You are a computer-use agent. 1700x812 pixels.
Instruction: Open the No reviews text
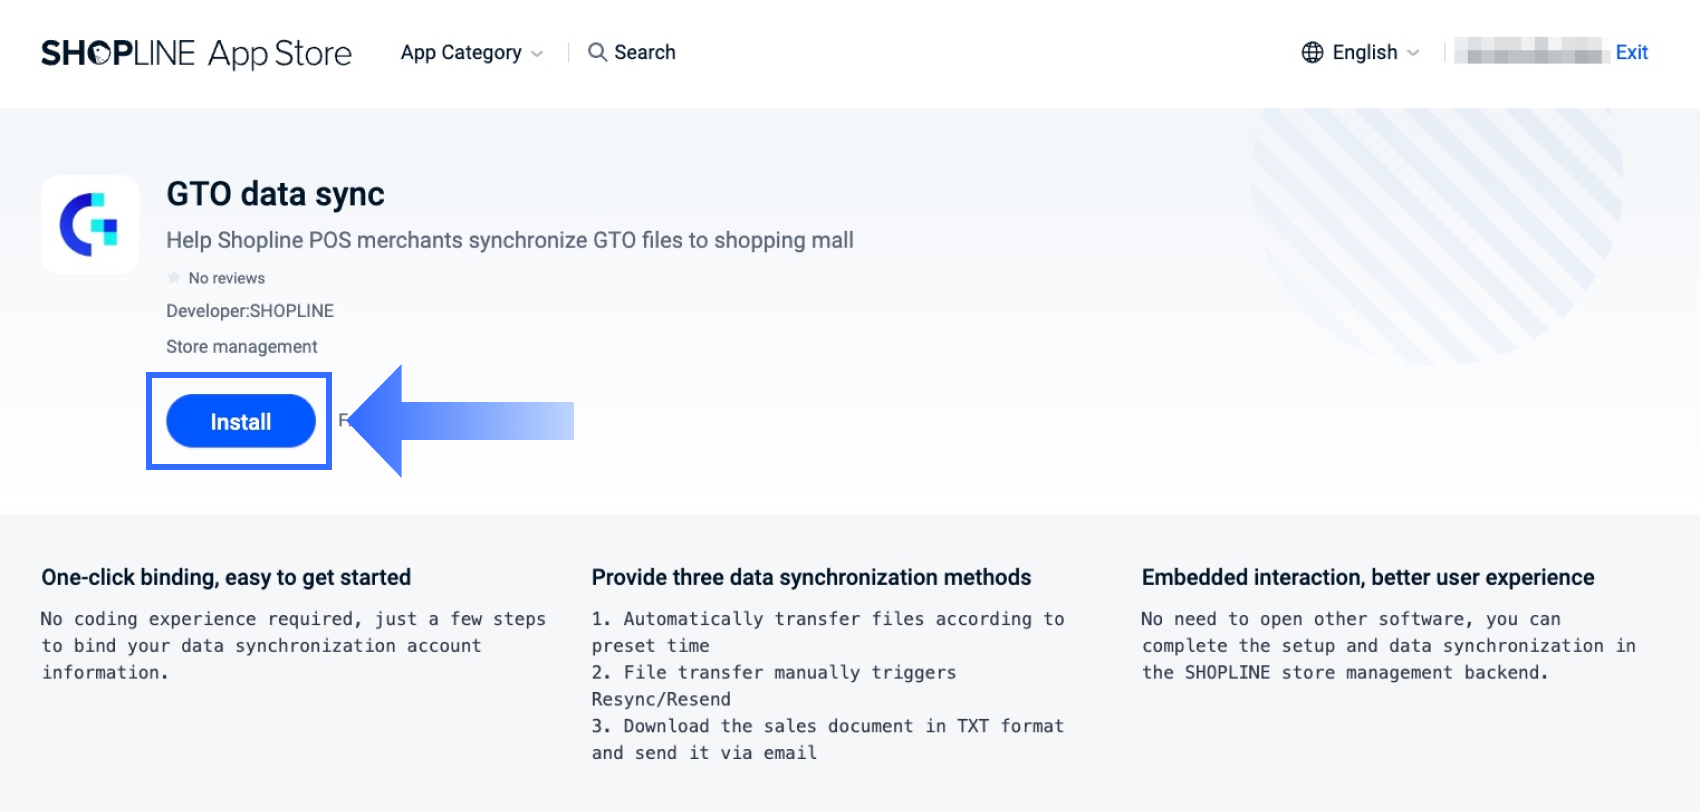click(x=227, y=278)
